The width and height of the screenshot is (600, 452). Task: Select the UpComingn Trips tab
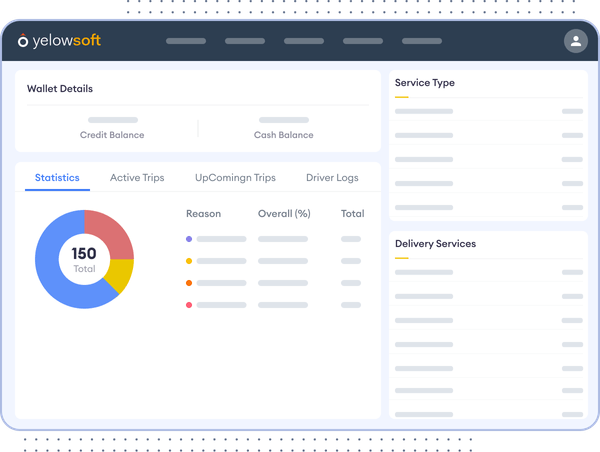(235, 178)
